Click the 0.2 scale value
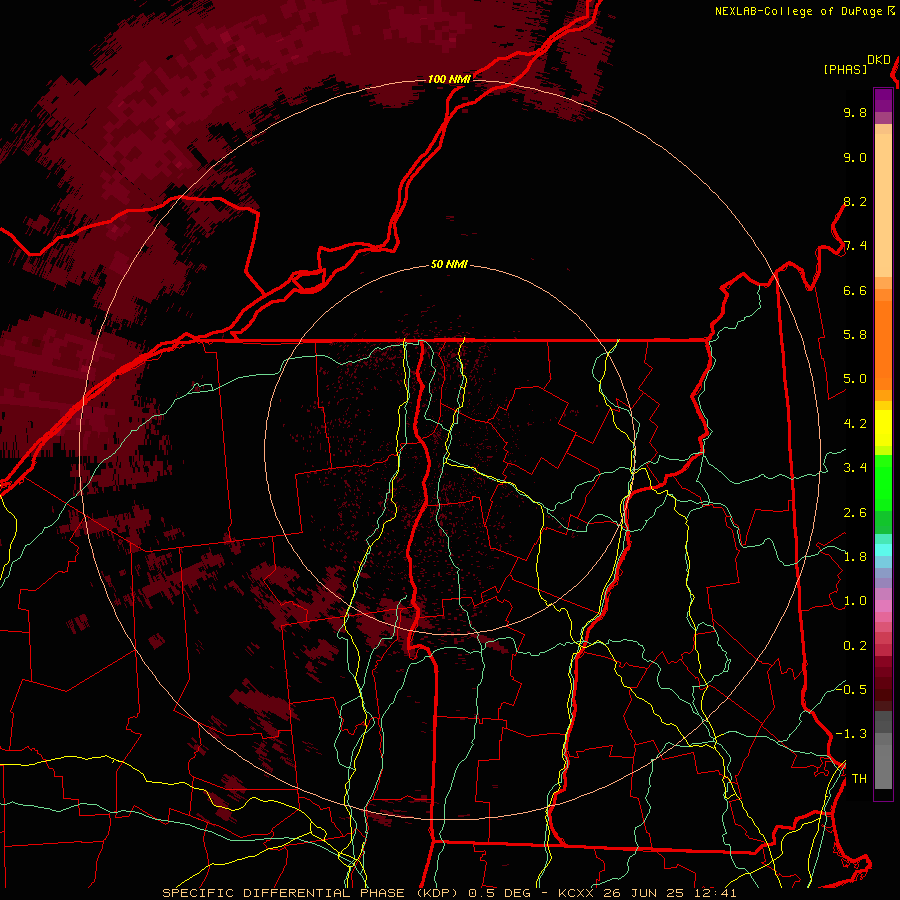 coord(855,646)
